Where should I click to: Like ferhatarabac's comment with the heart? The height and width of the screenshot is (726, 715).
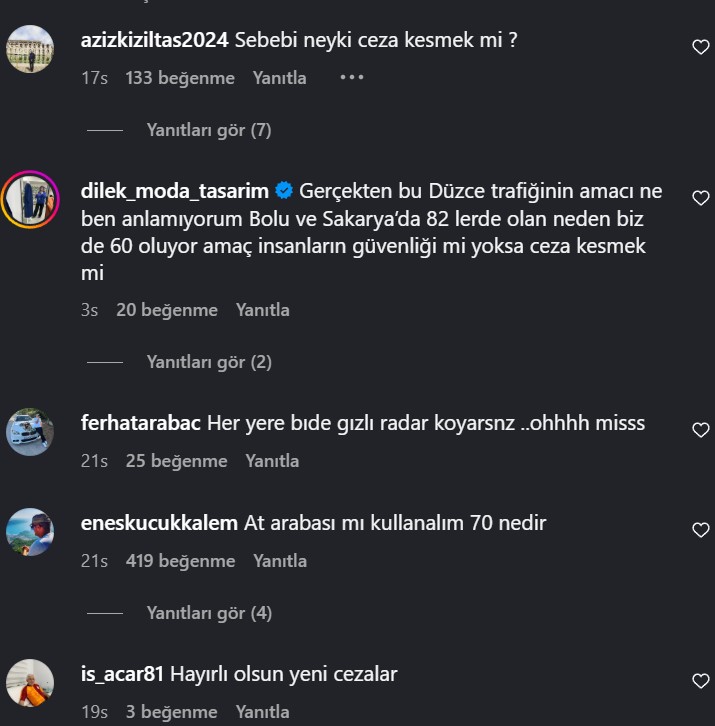(x=701, y=429)
